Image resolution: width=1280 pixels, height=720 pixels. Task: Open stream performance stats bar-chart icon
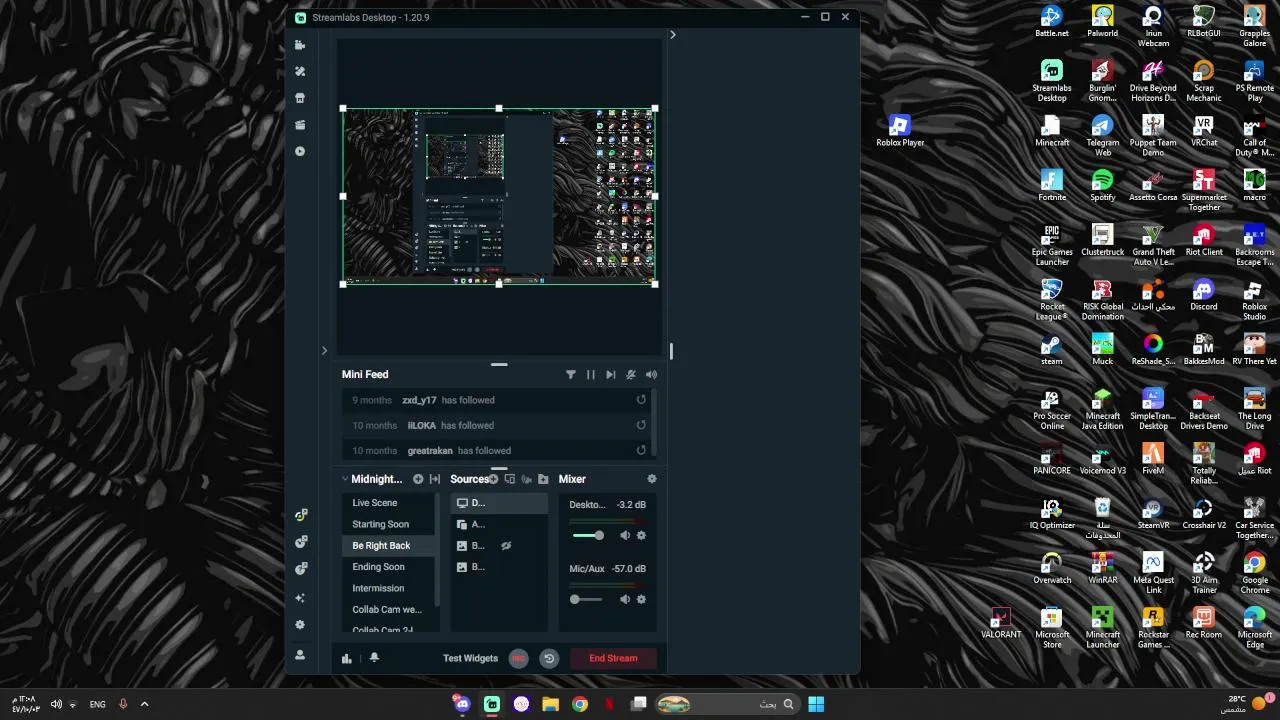(347, 658)
